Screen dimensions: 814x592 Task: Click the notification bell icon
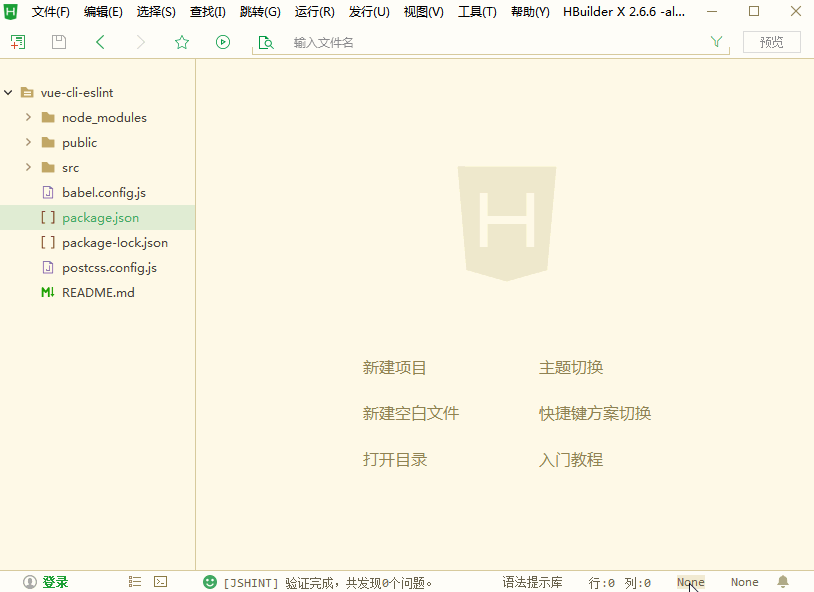783,582
